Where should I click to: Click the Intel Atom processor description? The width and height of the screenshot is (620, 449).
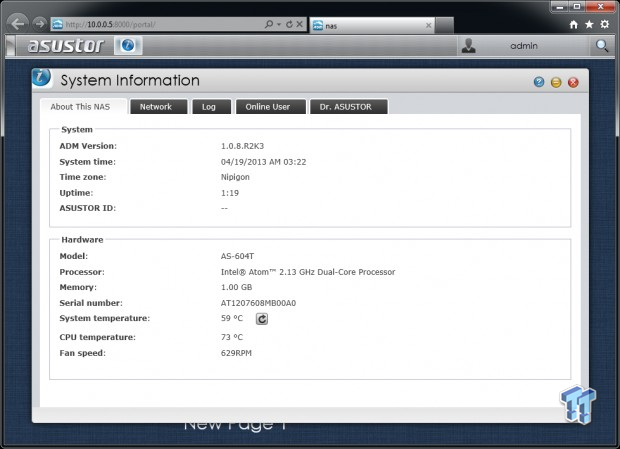[308, 272]
